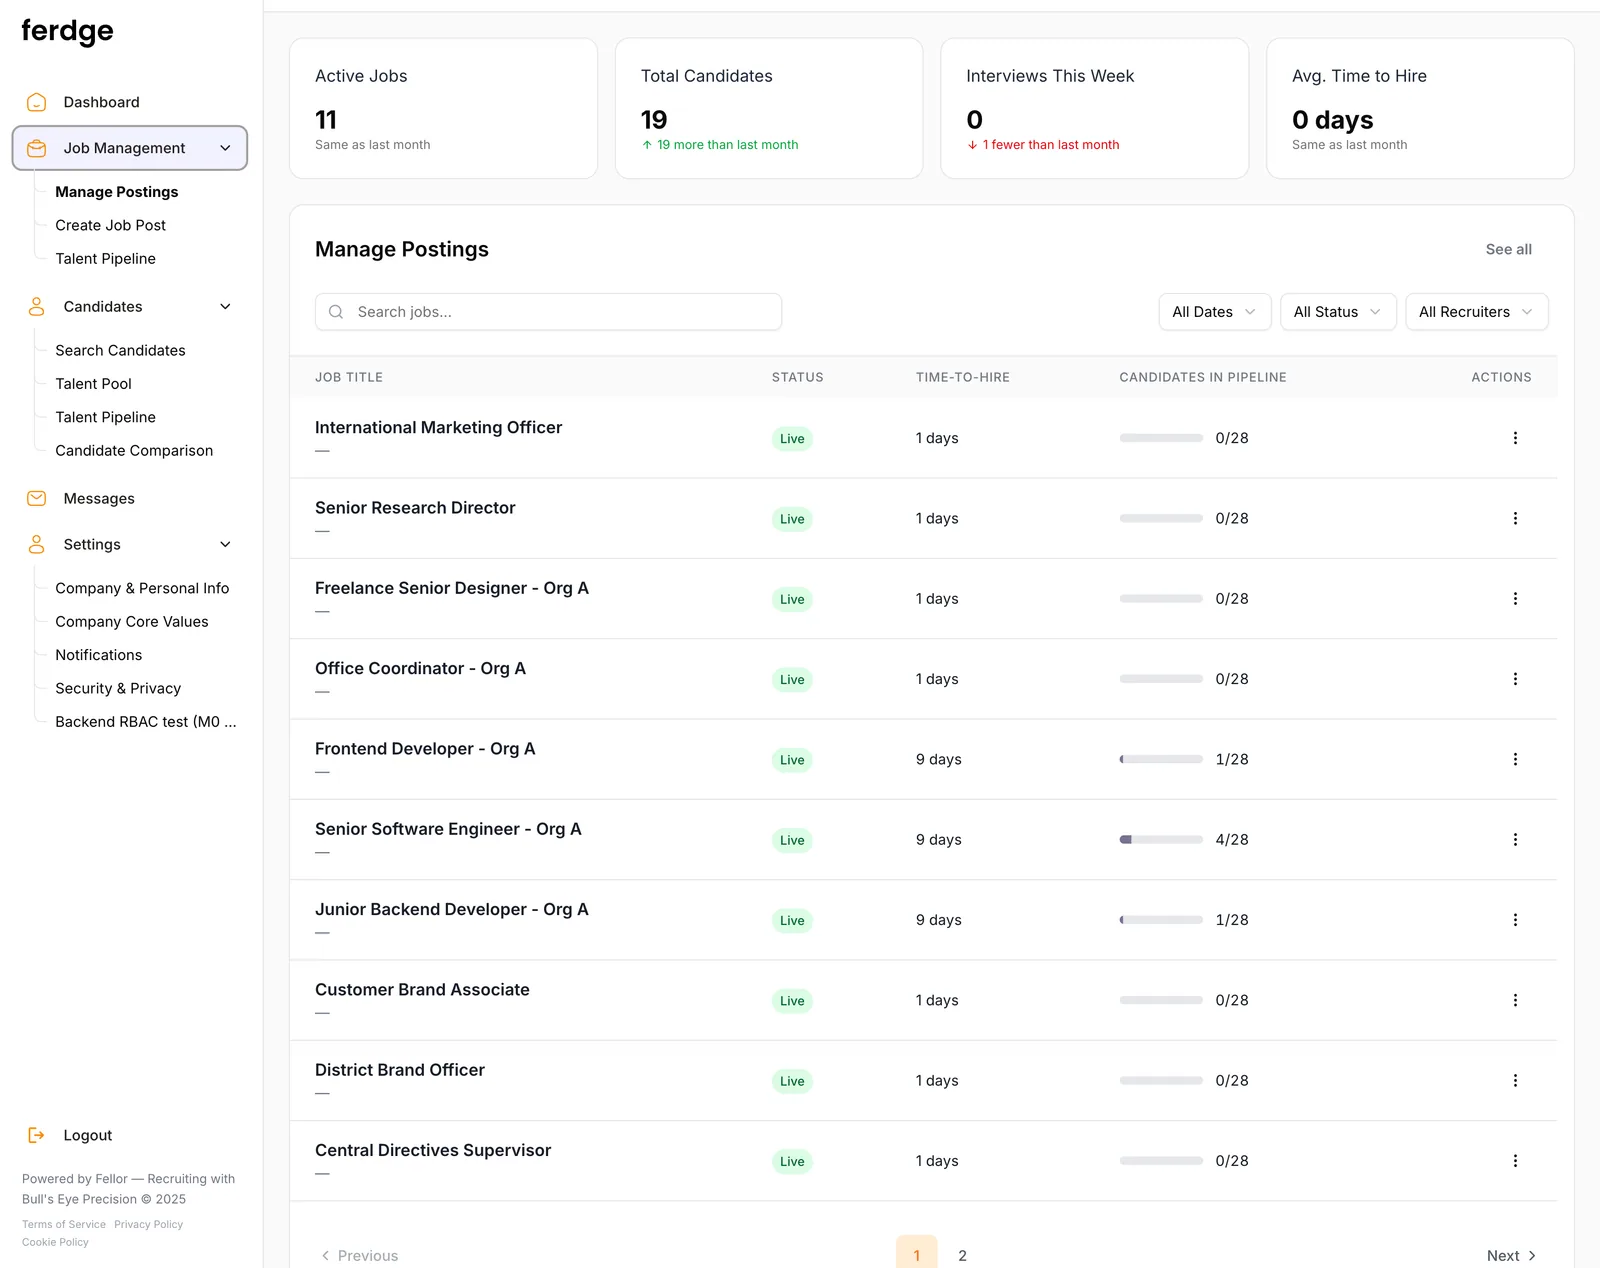1600x1268 pixels.
Task: Collapse the Settings sidebar section chevron
Action: [225, 544]
